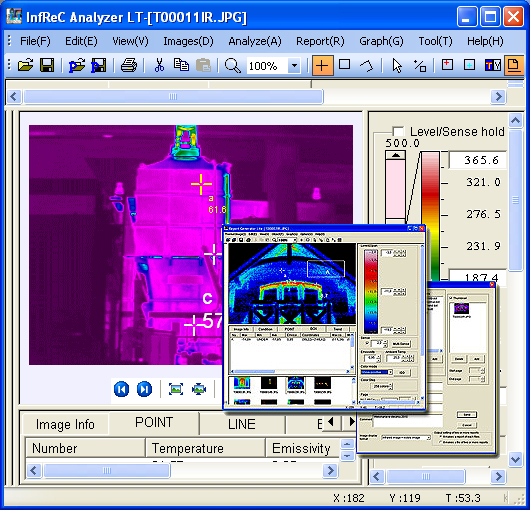Click the table's small down arrow button
The height and width of the screenshot is (510, 530).
(x=347, y=456)
